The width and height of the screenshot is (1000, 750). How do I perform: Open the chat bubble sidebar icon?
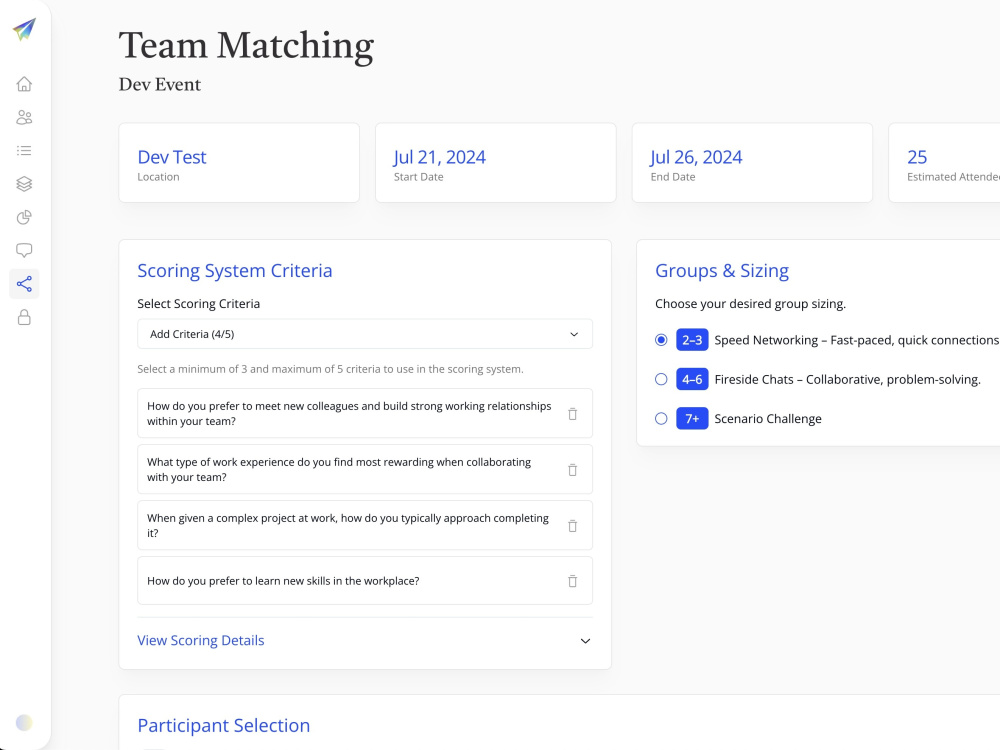[x=24, y=251]
